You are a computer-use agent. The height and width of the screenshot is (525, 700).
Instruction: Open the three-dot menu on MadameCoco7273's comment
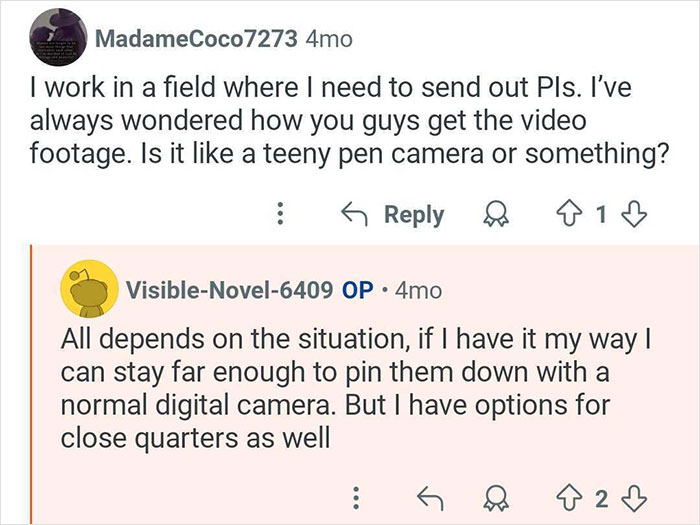pyautogui.click(x=281, y=214)
